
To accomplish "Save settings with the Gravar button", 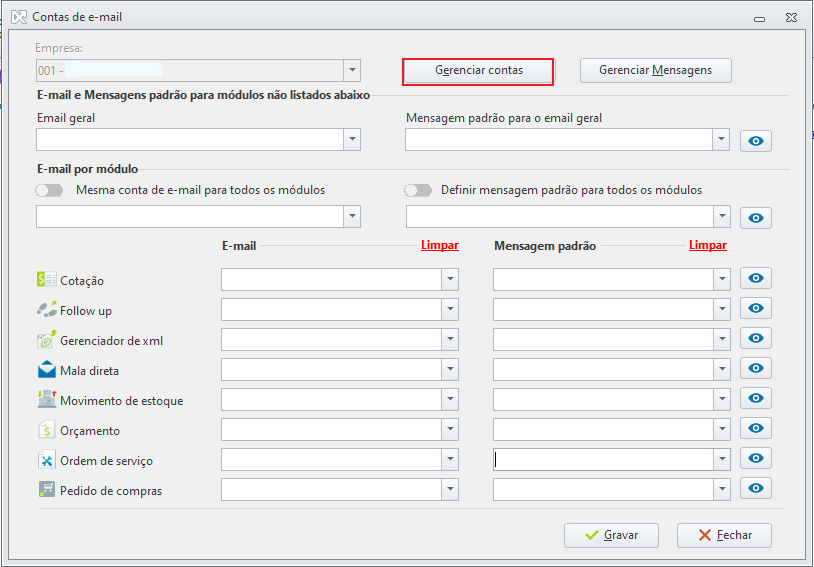I will pyautogui.click(x=610, y=535).
